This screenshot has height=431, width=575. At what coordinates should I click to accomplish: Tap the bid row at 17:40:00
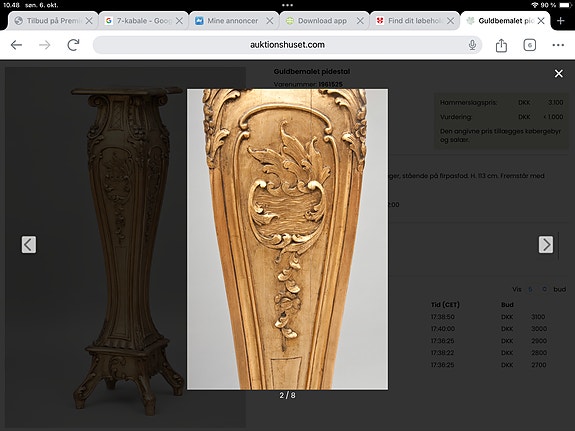[x=489, y=329]
